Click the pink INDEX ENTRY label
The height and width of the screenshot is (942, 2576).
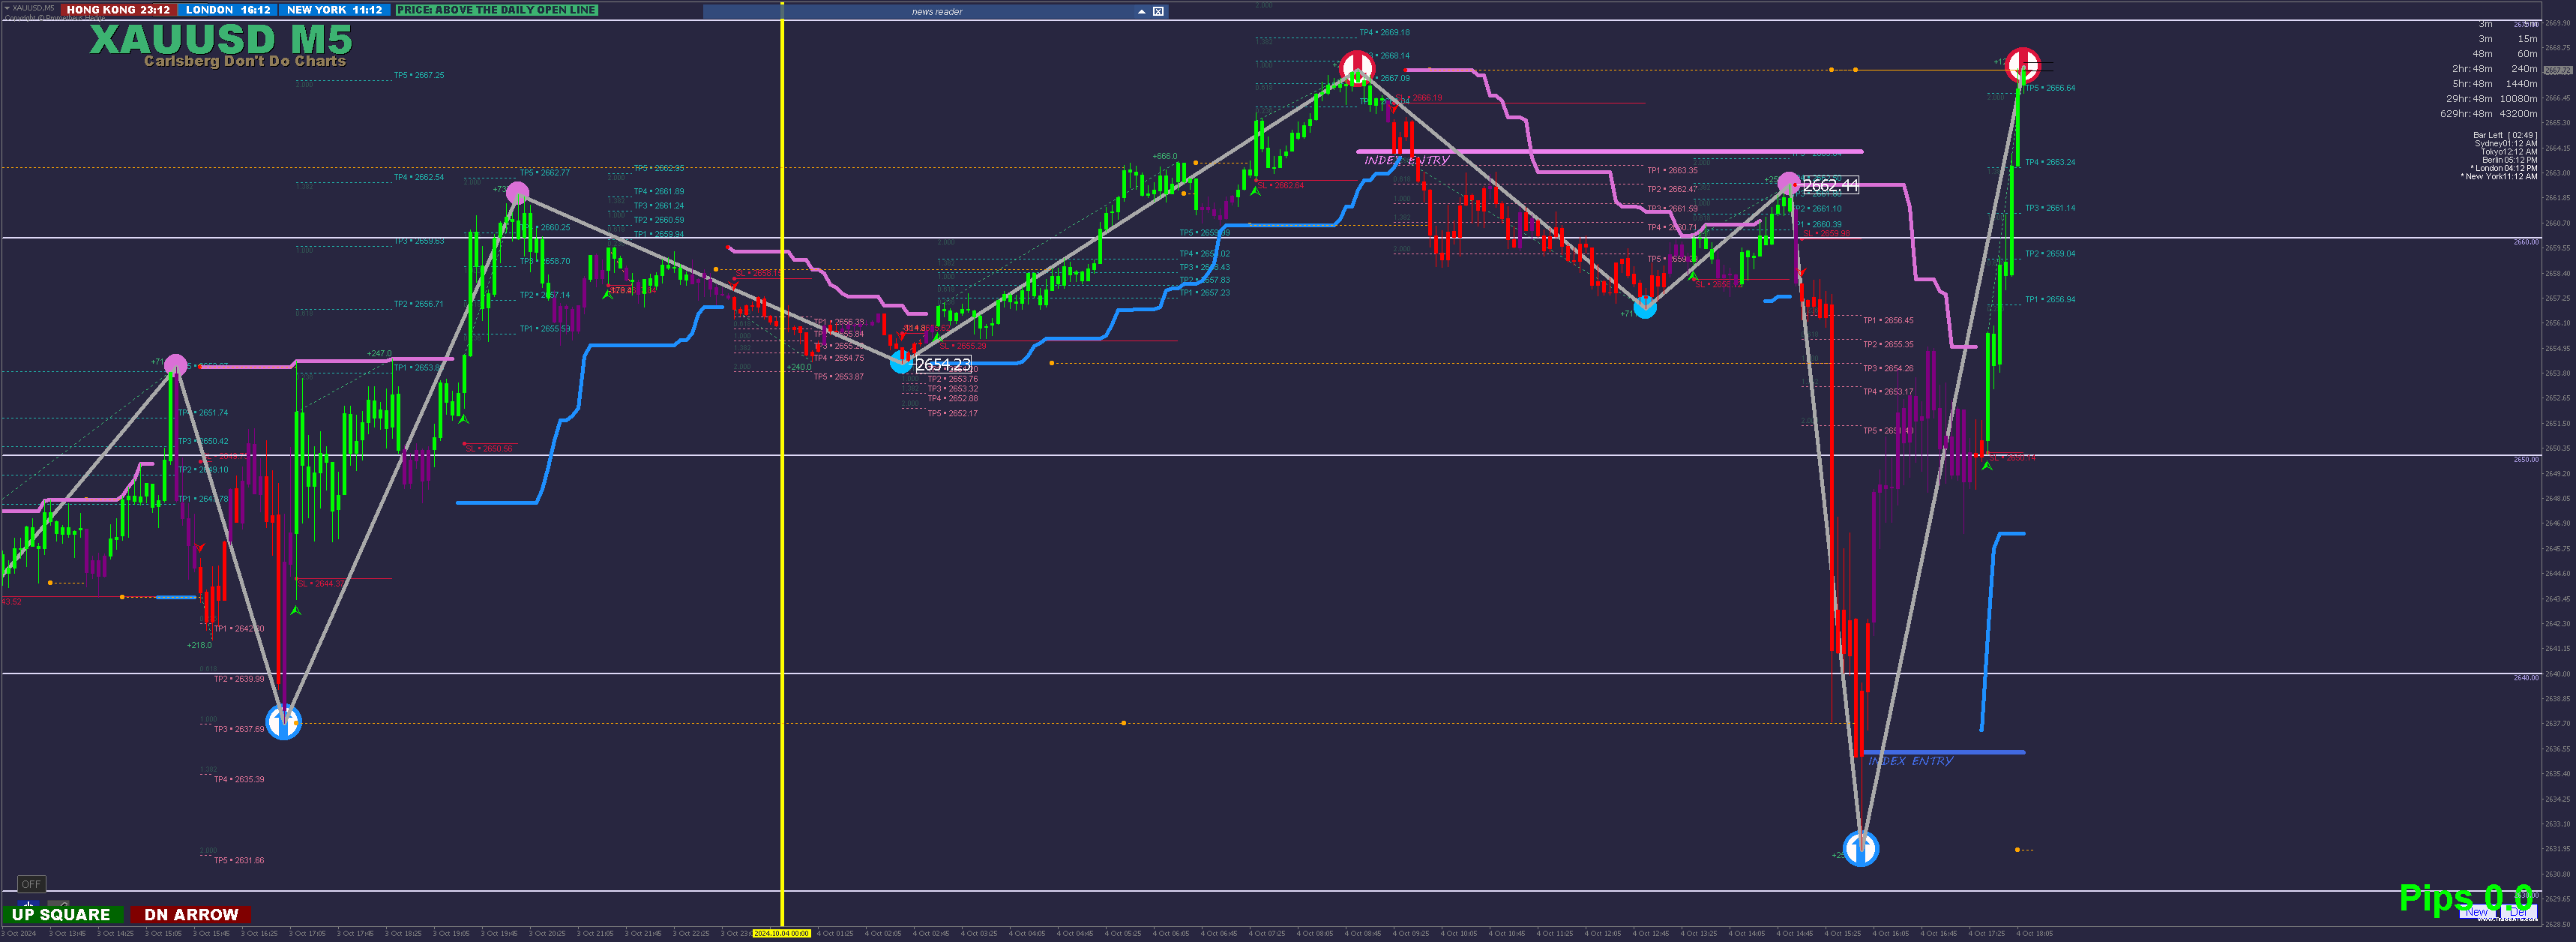[1406, 160]
